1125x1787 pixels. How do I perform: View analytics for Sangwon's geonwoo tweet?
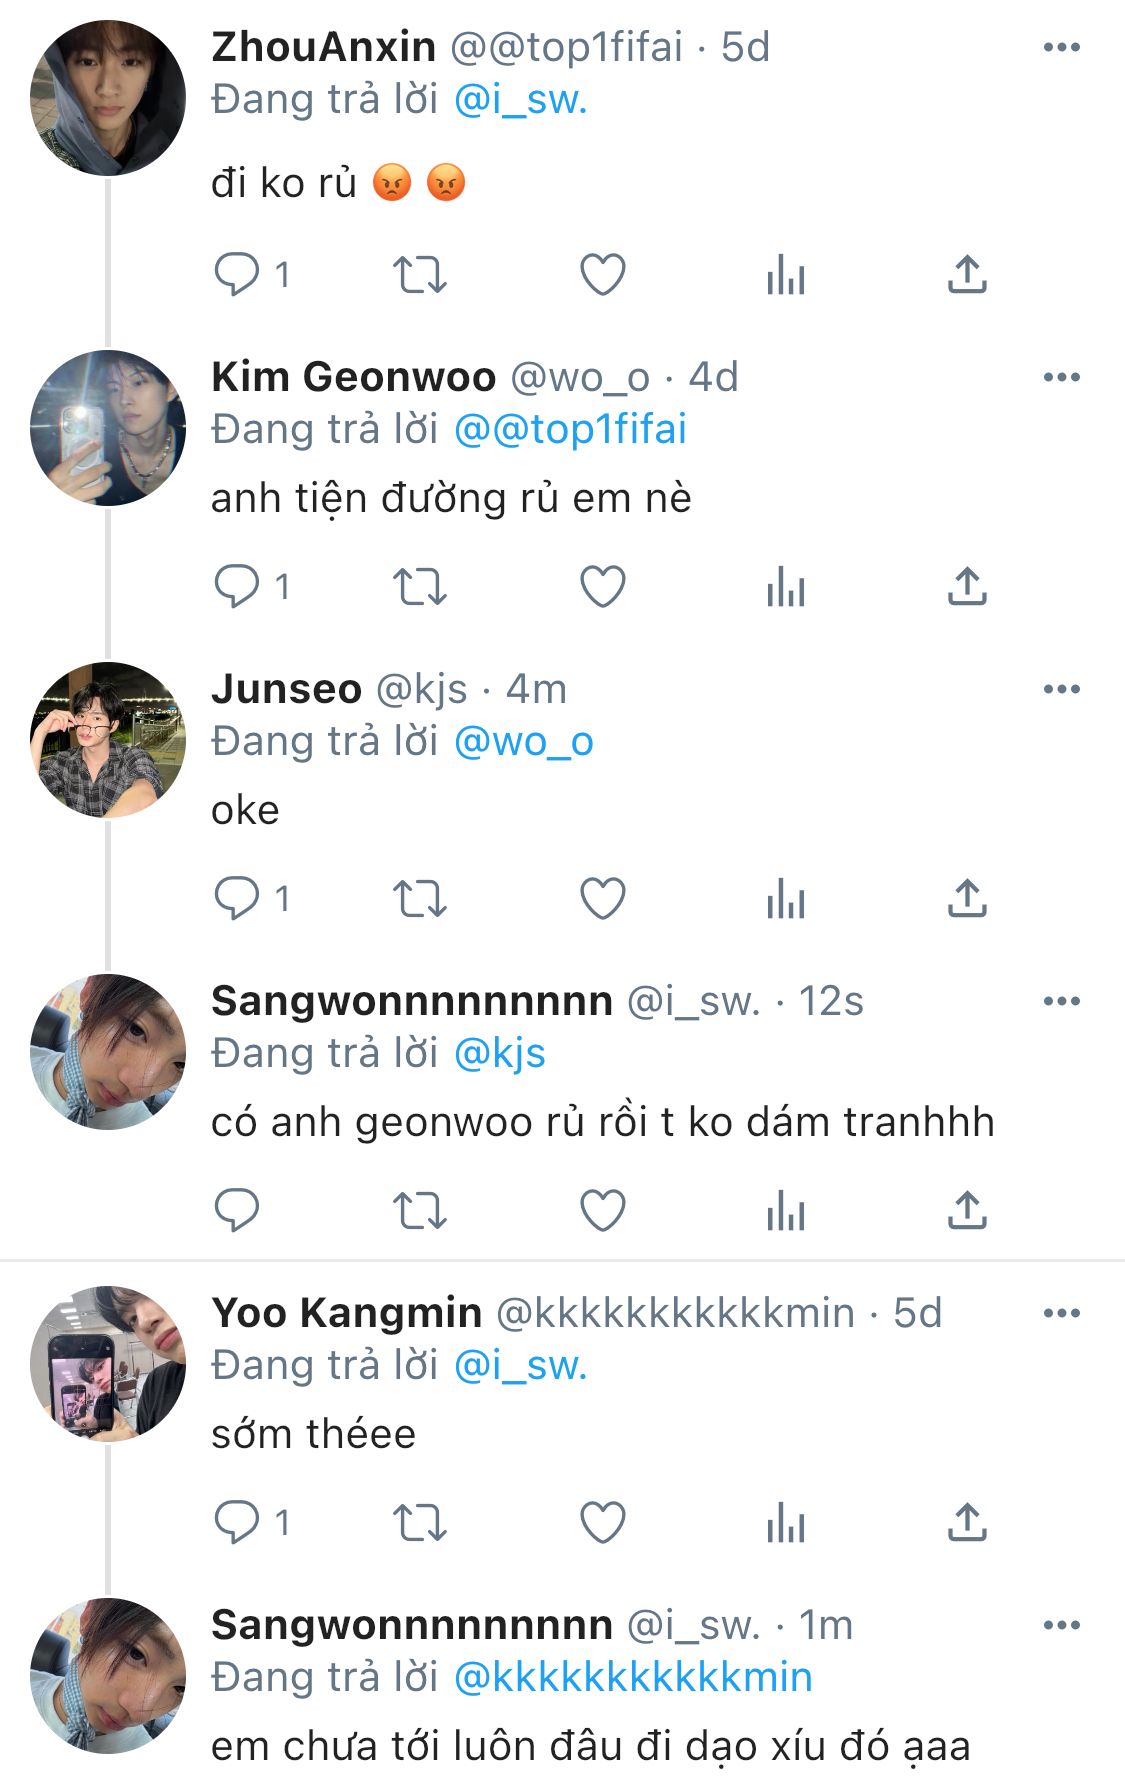click(786, 1211)
